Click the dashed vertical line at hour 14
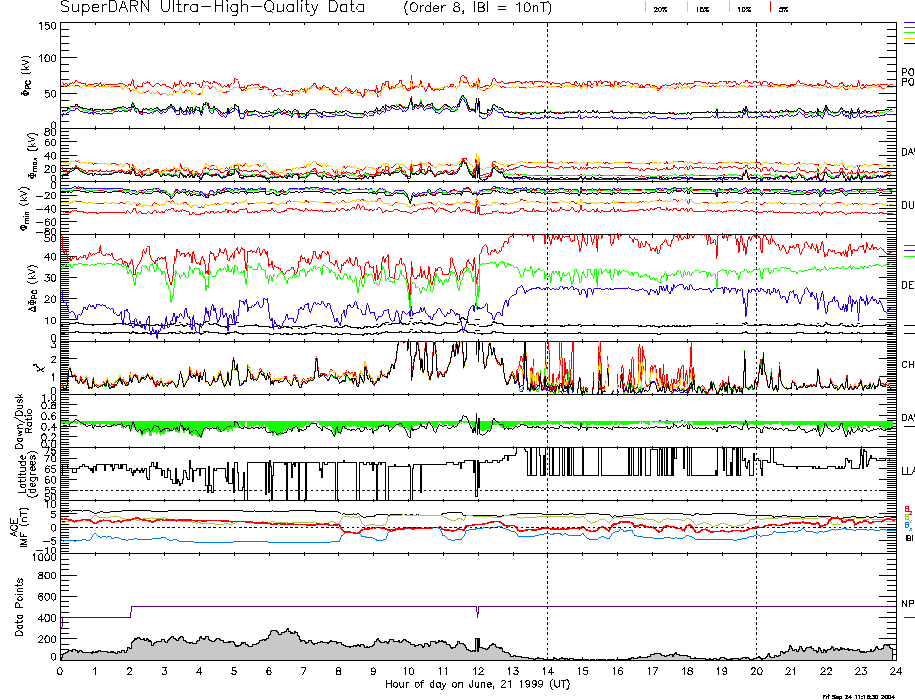 click(547, 300)
